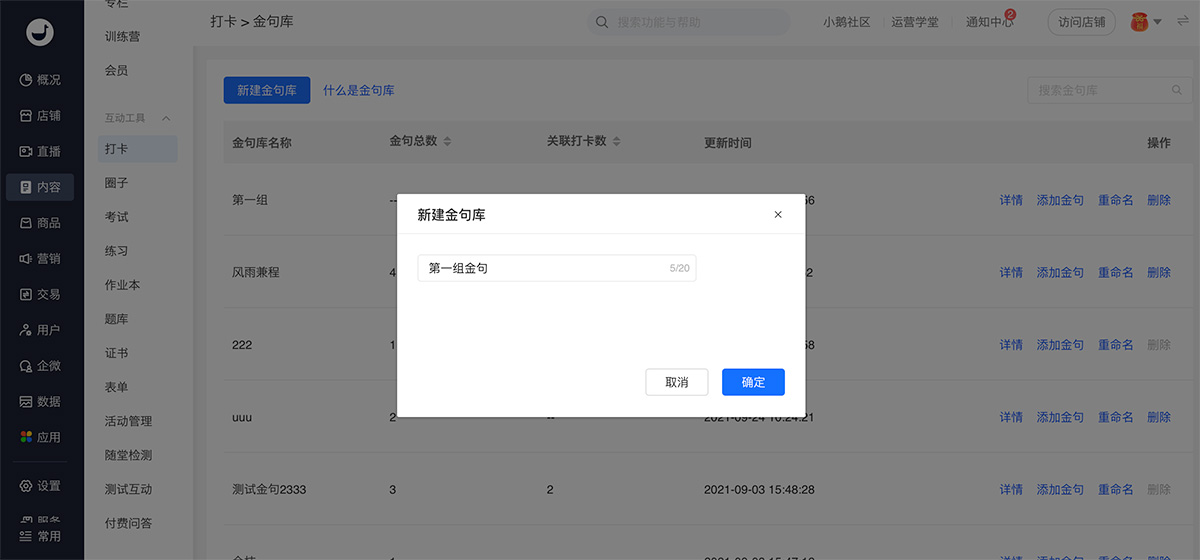Screen dimensions: 1200x560
Task: Collapse the 互动工具 section chevron
Action: pyautogui.click(x=166, y=118)
